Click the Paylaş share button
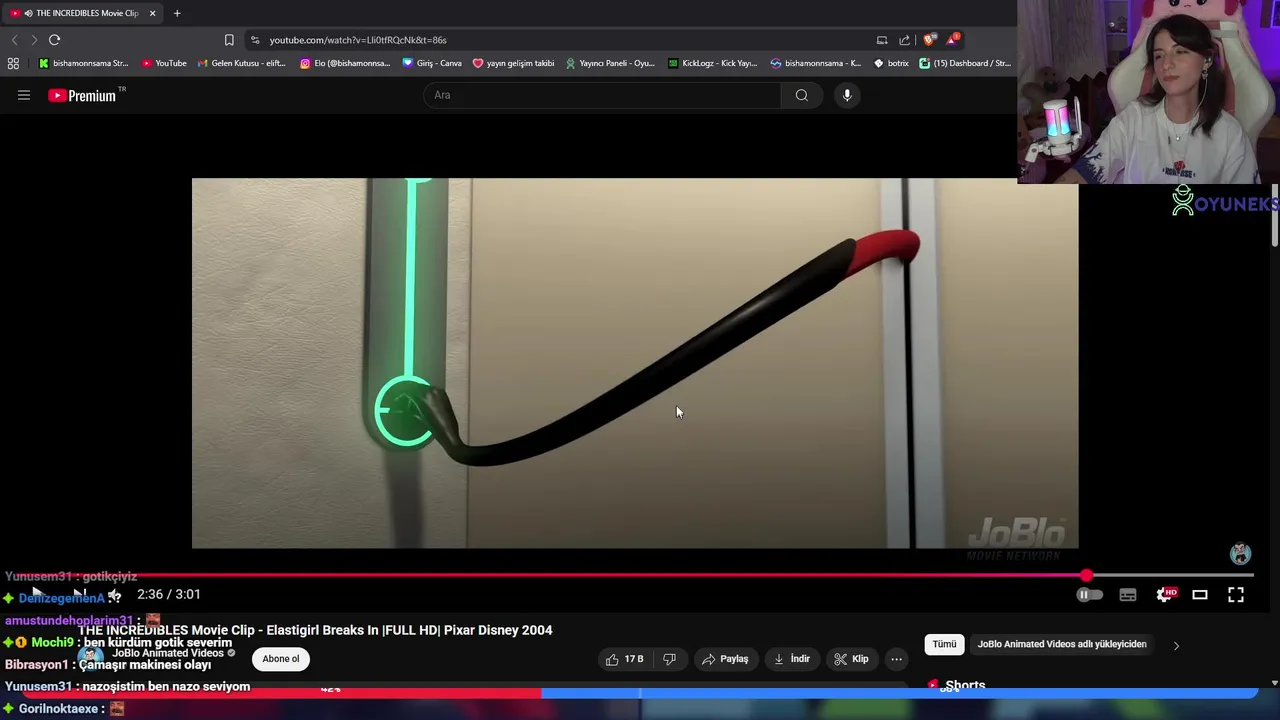The image size is (1280, 720). coord(725,659)
